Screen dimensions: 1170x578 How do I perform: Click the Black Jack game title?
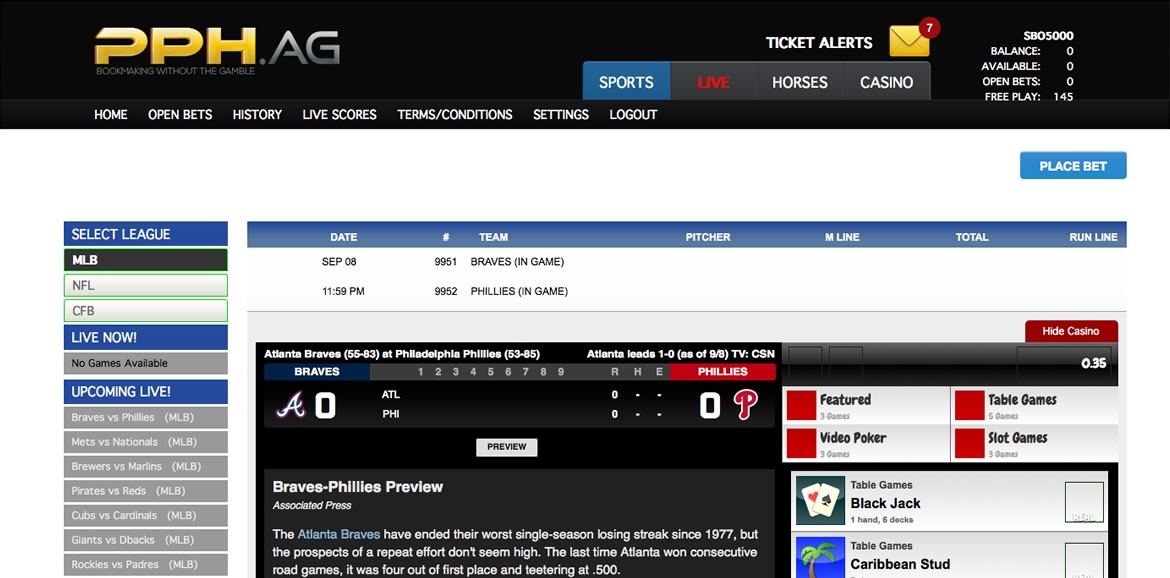tap(886, 503)
